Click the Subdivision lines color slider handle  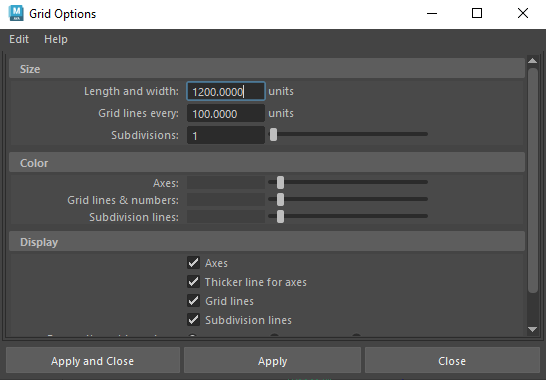pyautogui.click(x=280, y=216)
